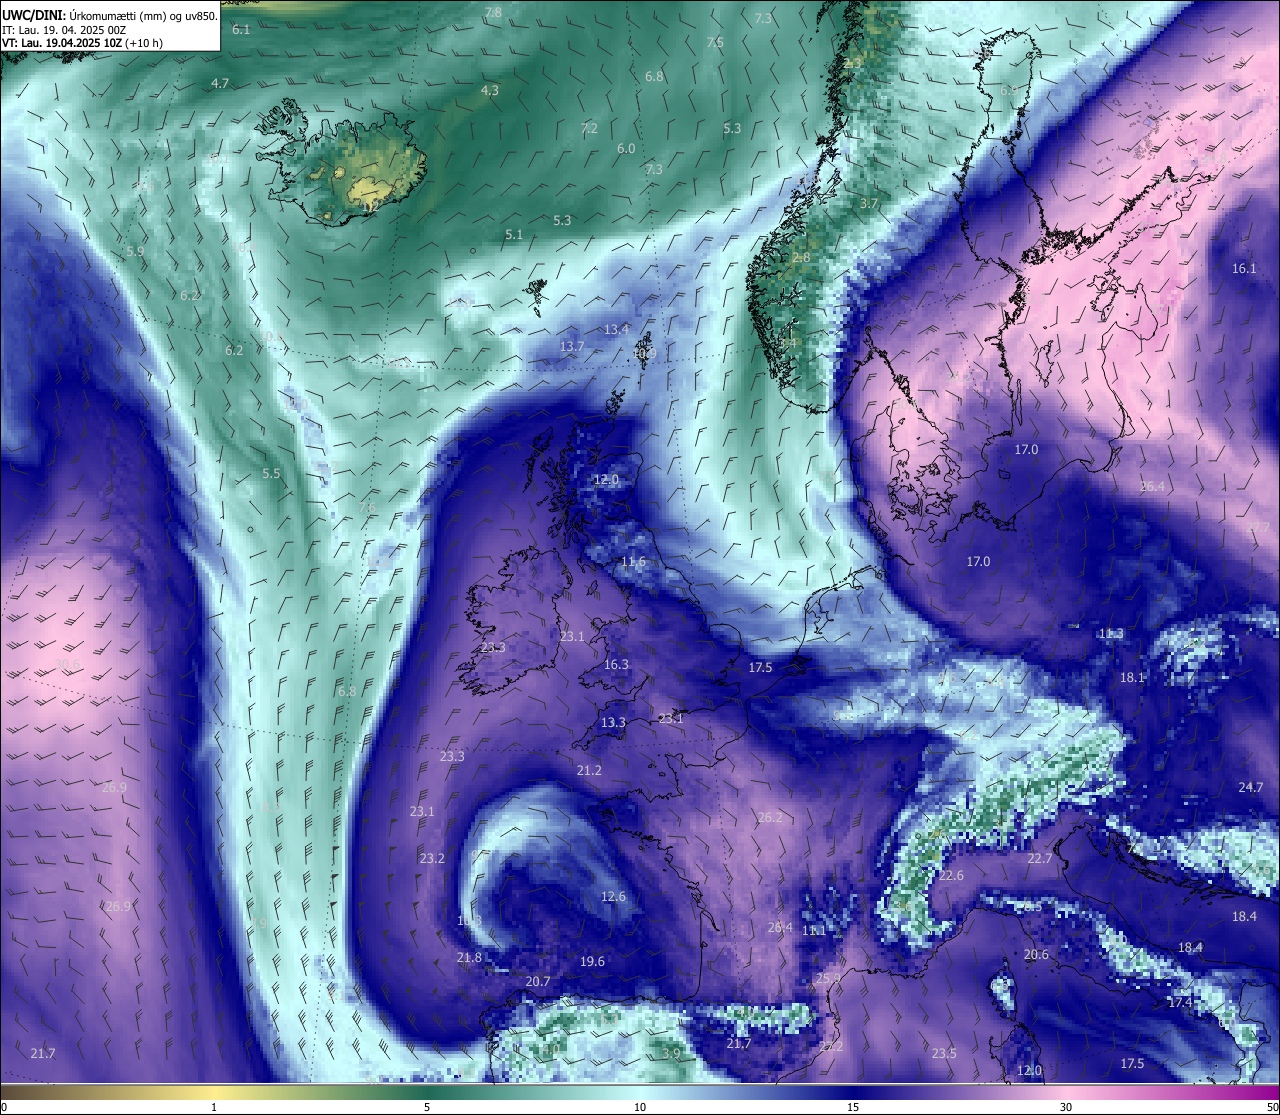Click the 5.1 value on the map
This screenshot has width=1280, height=1115.
[x=514, y=235]
